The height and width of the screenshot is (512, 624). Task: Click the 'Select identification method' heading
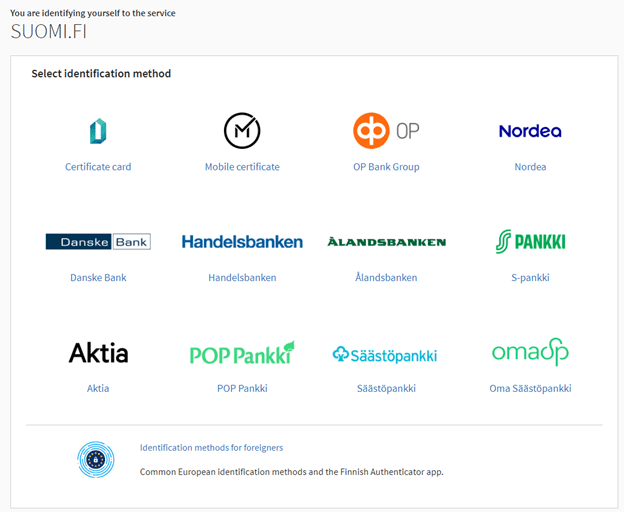coord(101,74)
